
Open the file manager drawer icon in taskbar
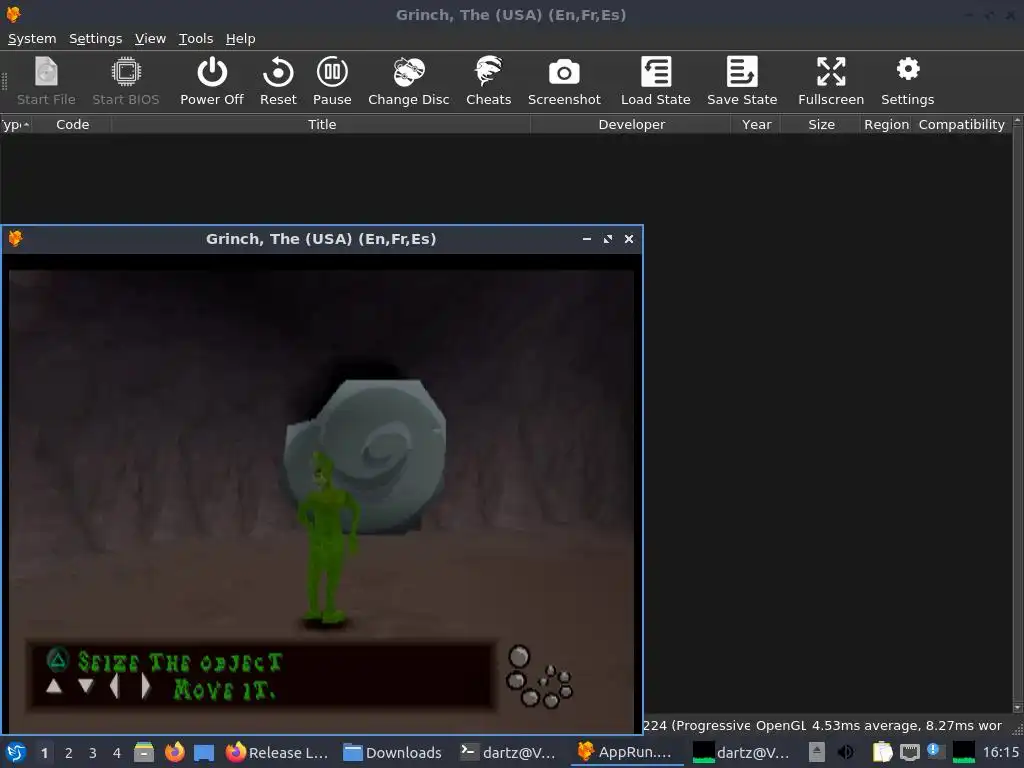[x=144, y=752]
